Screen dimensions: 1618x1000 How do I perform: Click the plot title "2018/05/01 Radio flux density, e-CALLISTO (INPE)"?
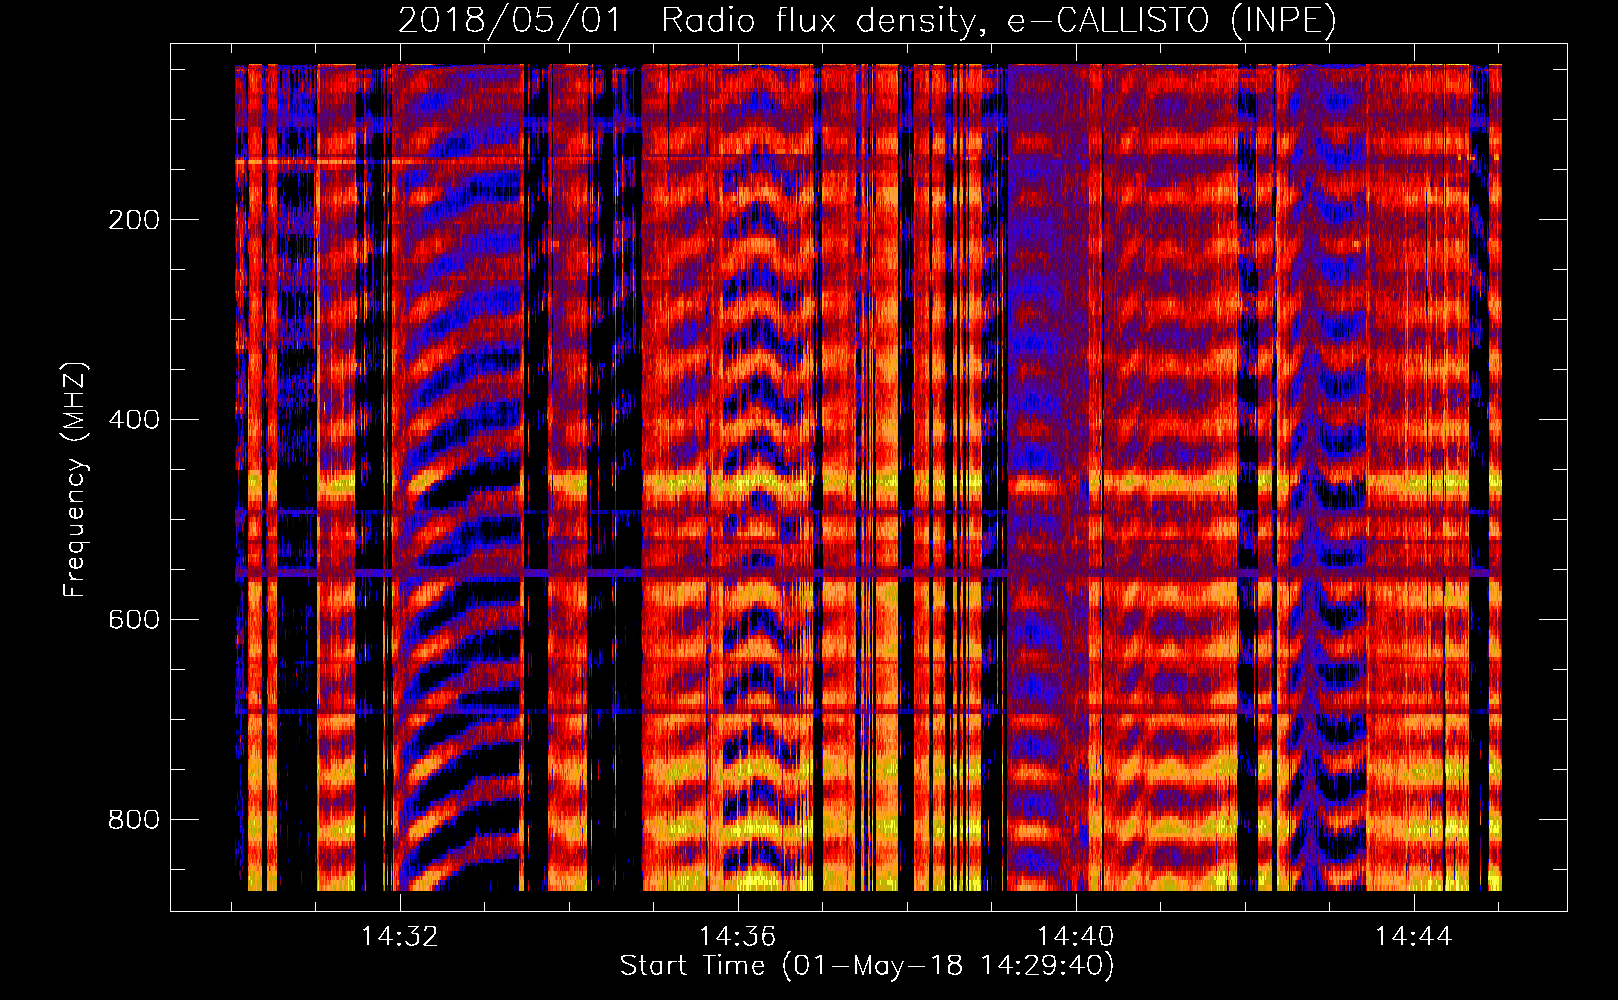tap(867, 21)
